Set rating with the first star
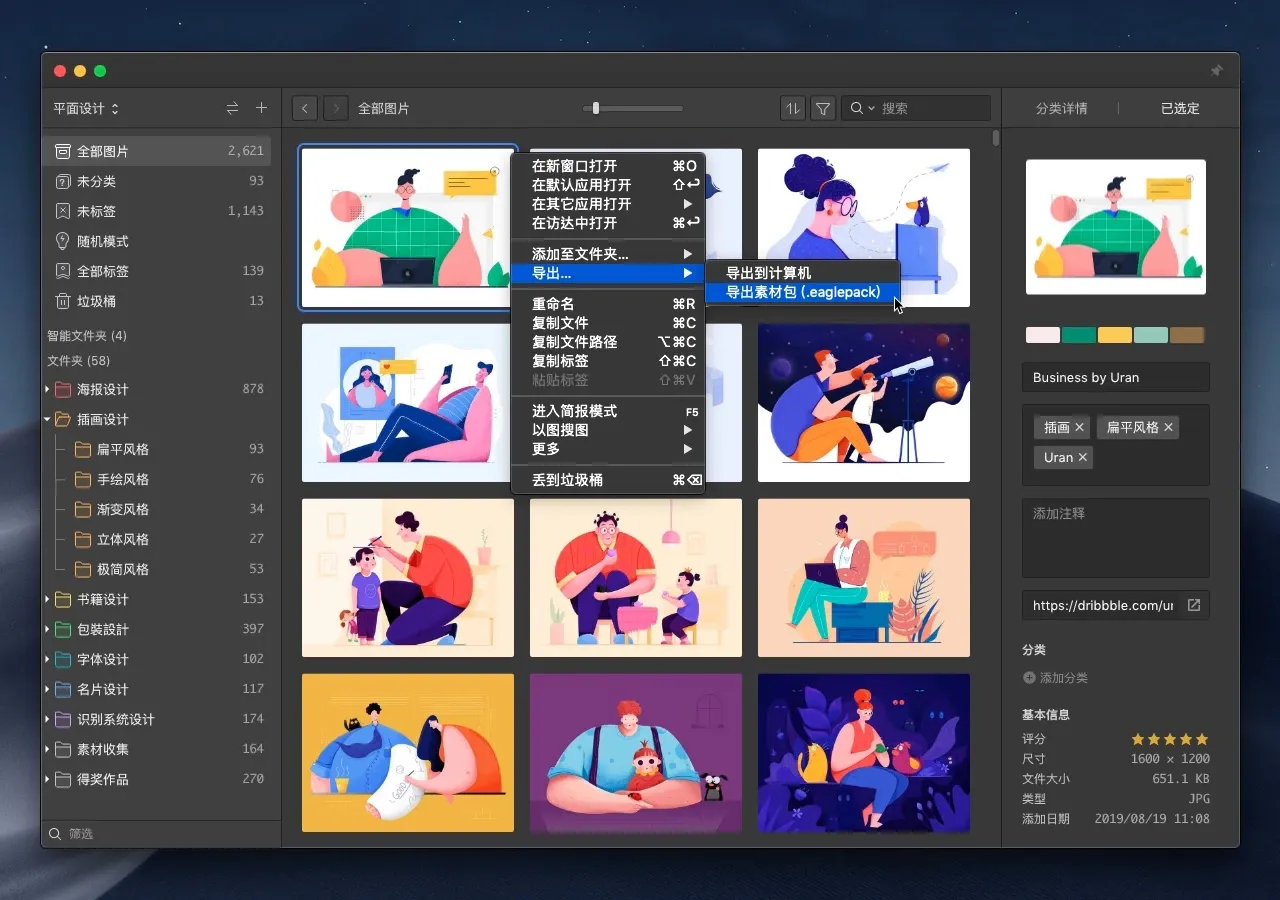Screen dimensions: 1280x900 coord(1138,739)
